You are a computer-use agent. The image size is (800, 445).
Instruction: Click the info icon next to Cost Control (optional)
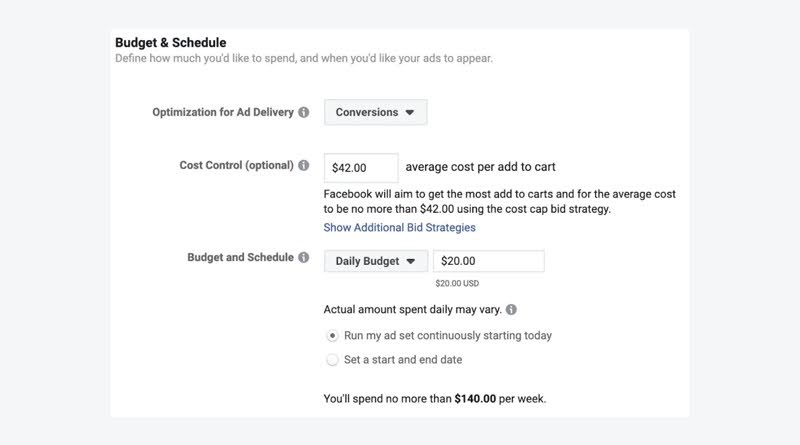(x=304, y=165)
